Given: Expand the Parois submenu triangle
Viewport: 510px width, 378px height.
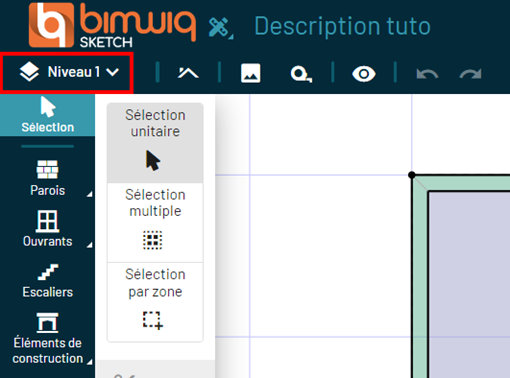Looking at the screenshot, I should tap(89, 194).
